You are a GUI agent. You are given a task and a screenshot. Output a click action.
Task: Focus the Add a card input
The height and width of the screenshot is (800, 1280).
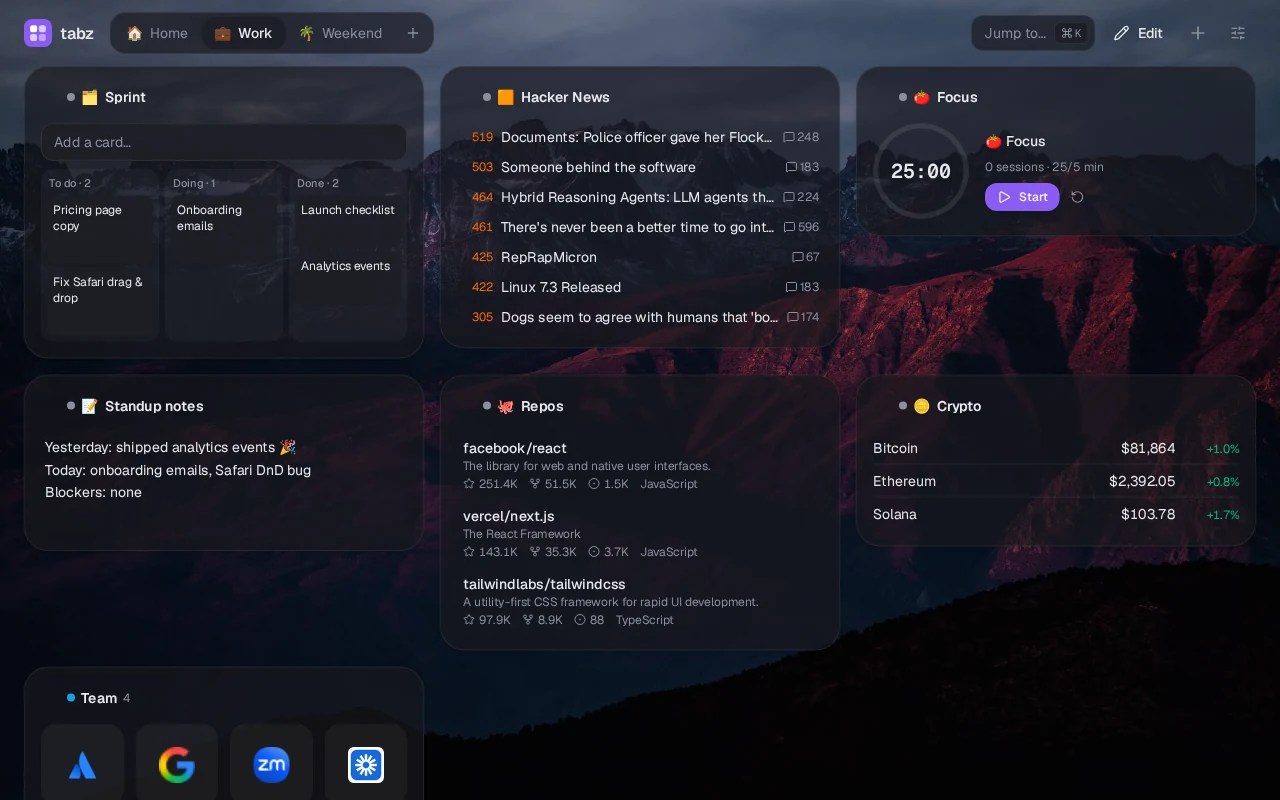(224, 142)
